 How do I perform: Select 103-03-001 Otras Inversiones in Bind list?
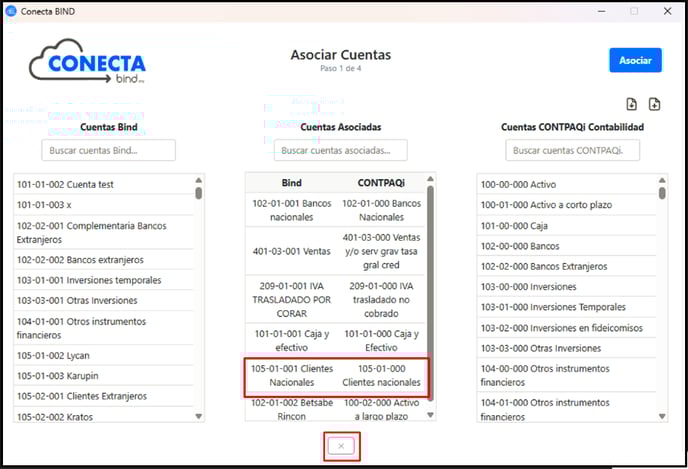(x=104, y=301)
